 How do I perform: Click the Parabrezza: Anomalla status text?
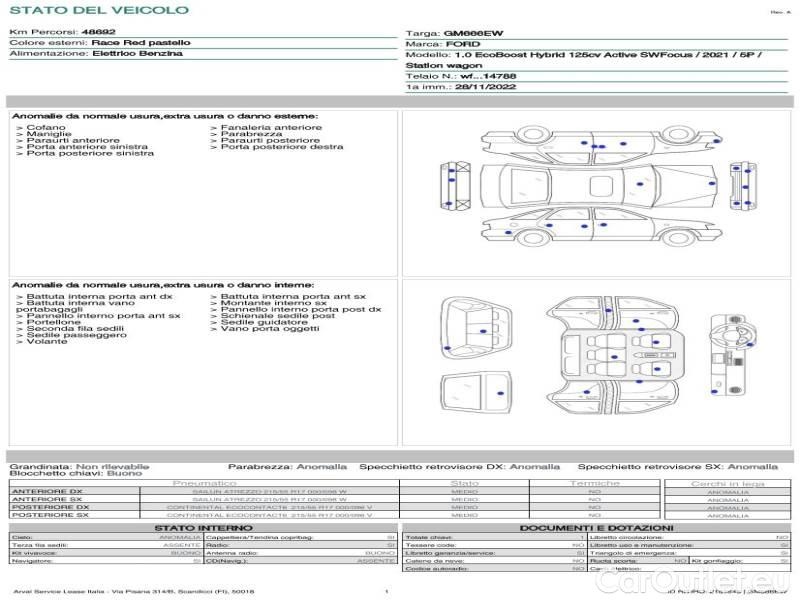[287, 467]
